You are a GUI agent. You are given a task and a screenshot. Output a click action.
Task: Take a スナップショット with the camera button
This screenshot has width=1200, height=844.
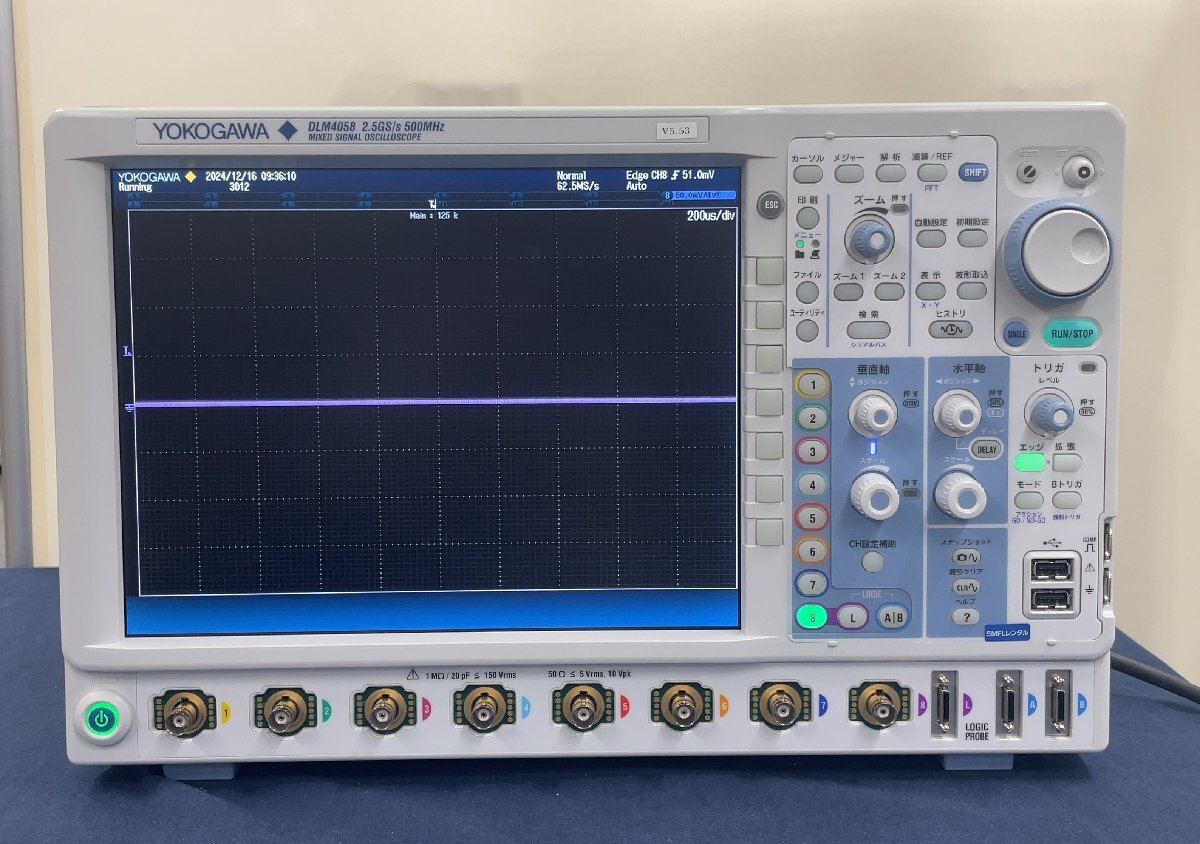(966, 558)
